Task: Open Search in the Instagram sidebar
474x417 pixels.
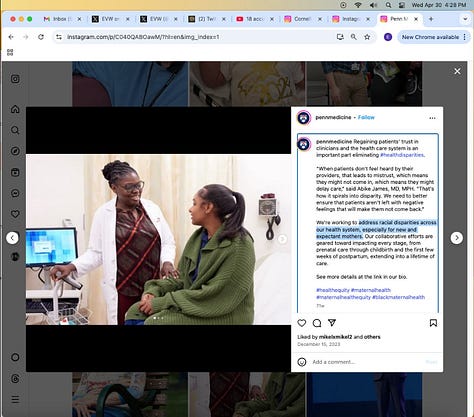Action: click(15, 130)
